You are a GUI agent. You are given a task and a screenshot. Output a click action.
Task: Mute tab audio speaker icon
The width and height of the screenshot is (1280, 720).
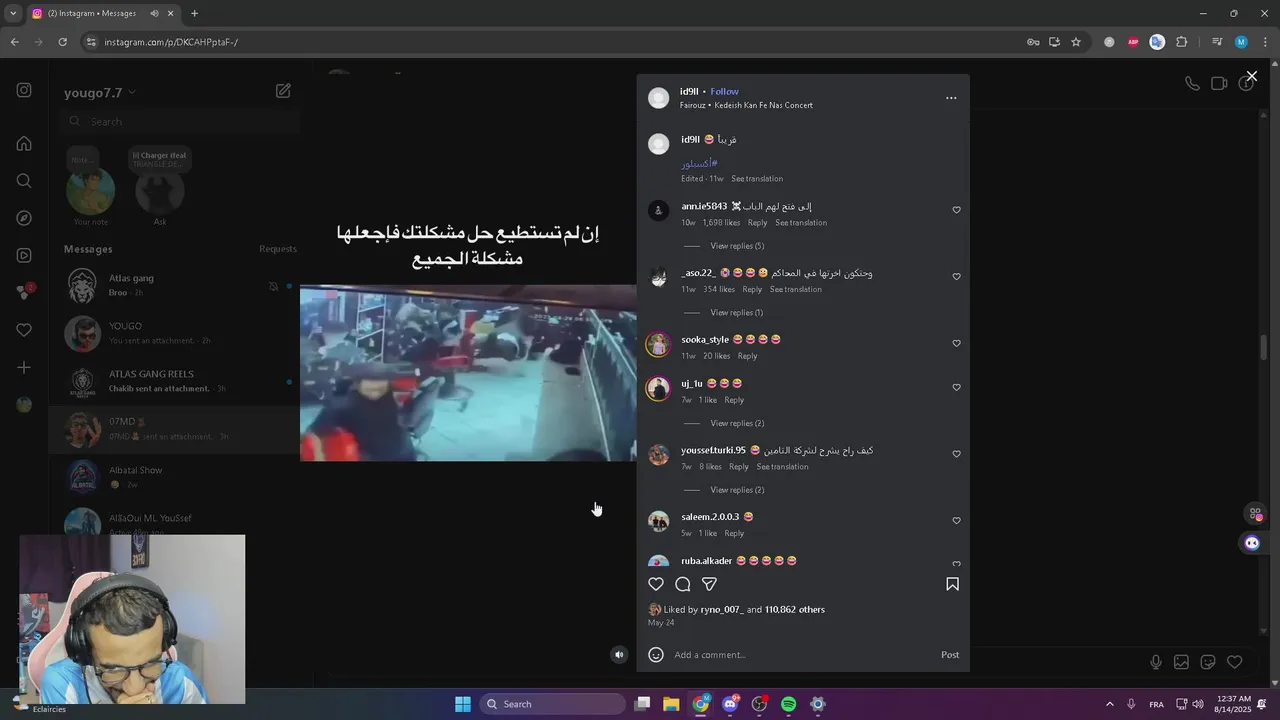(x=154, y=14)
